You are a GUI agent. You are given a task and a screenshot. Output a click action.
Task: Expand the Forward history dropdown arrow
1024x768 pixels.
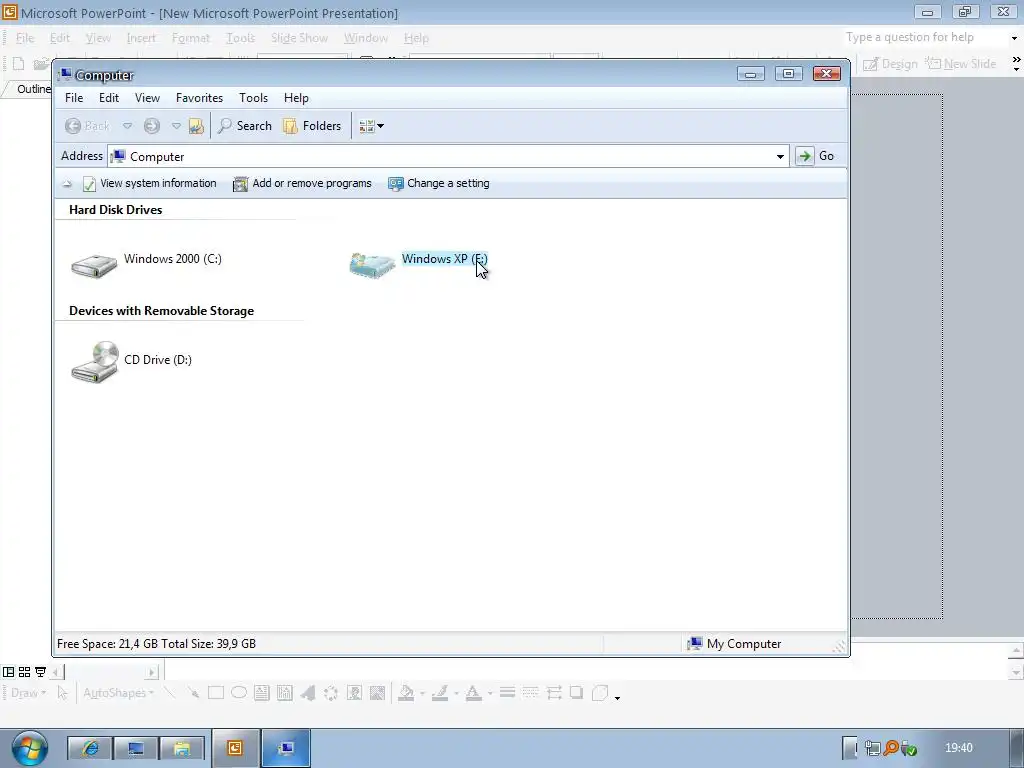[176, 126]
